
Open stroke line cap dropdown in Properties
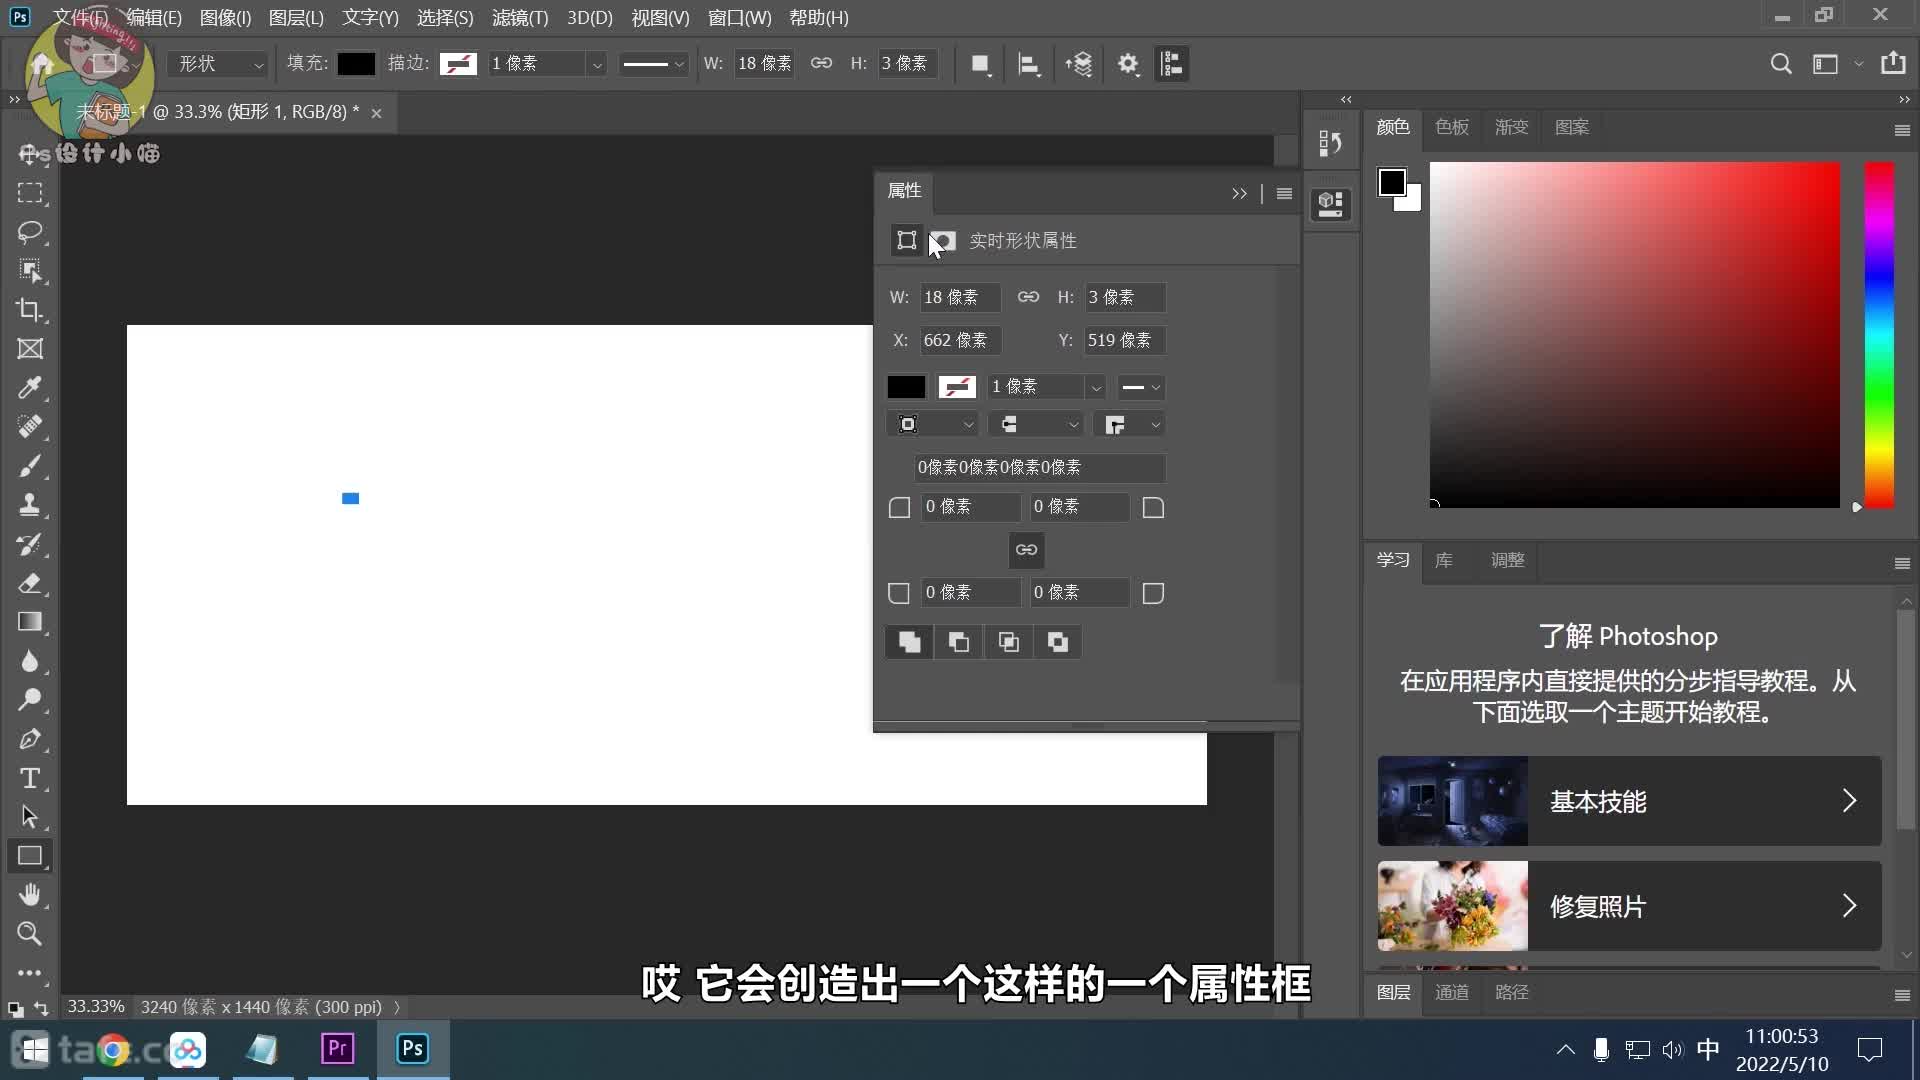(1036, 425)
